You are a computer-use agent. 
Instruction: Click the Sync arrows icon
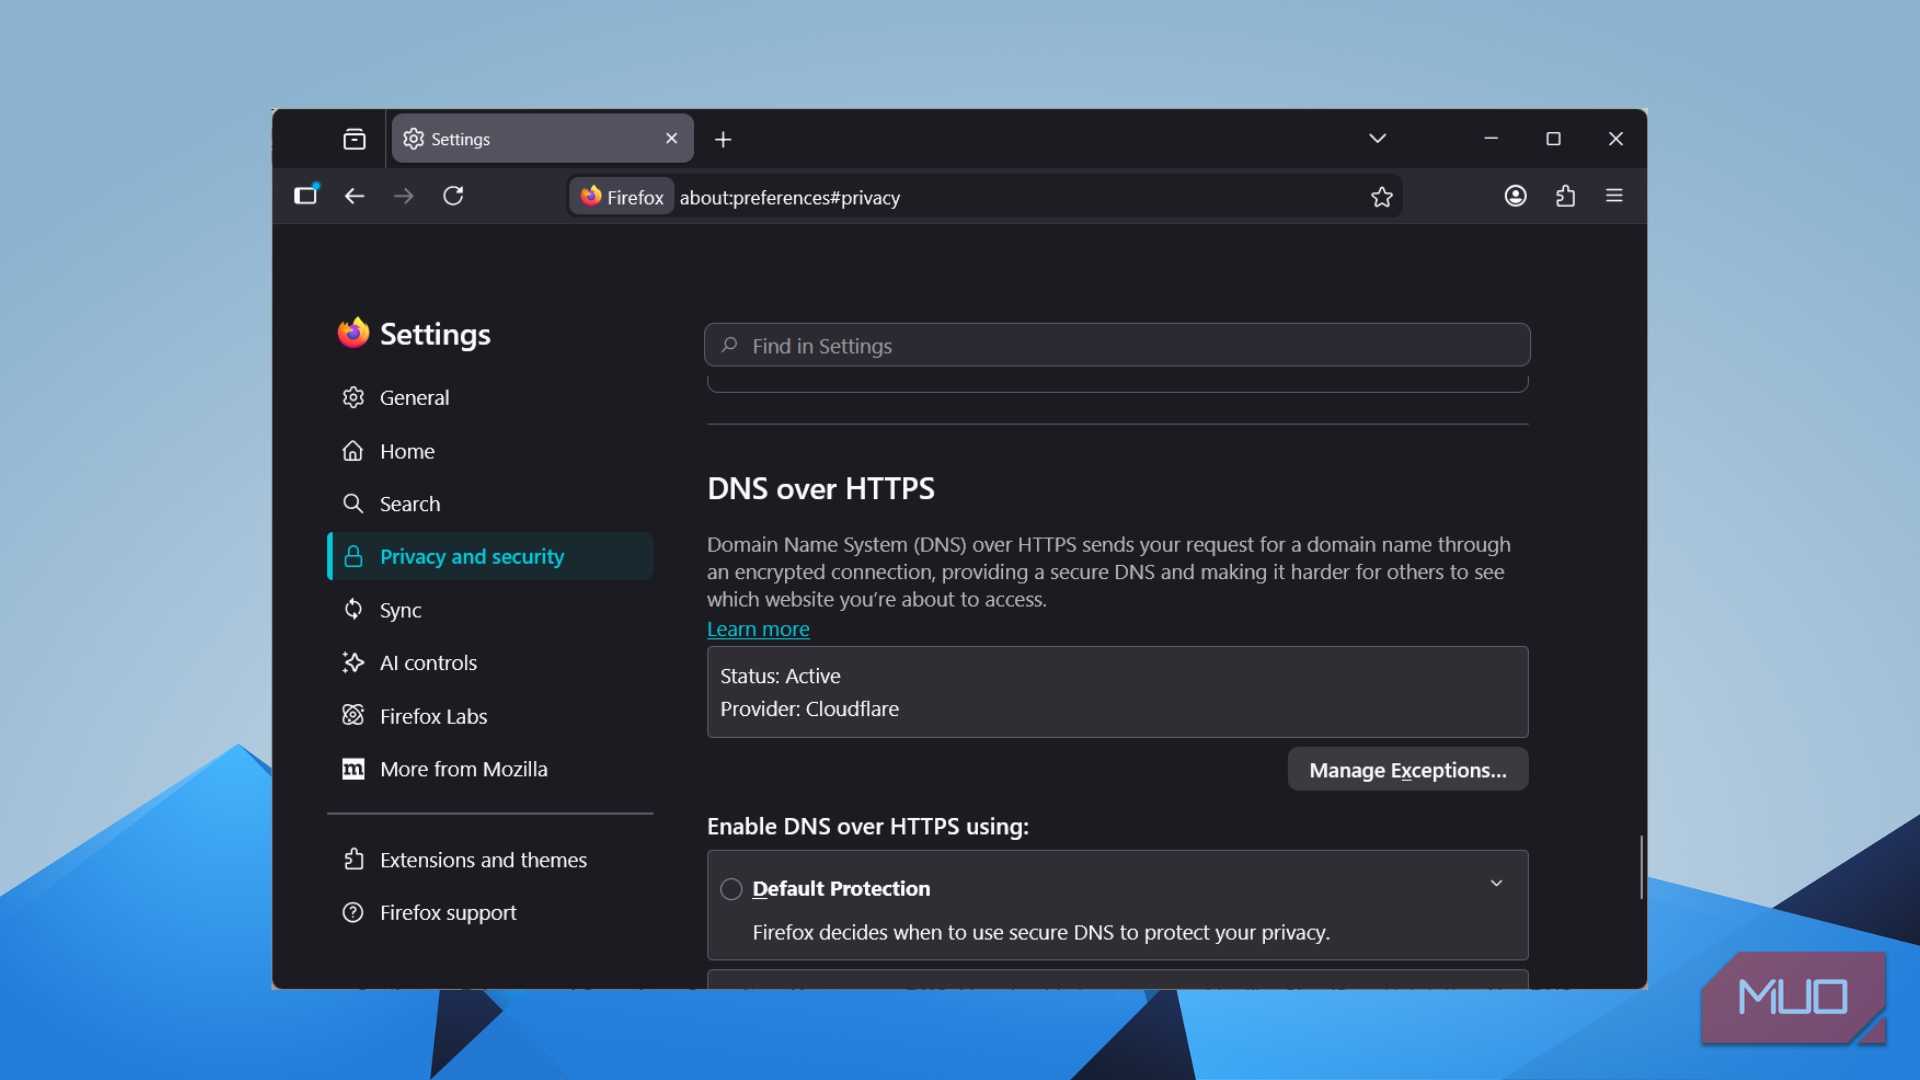(x=353, y=609)
